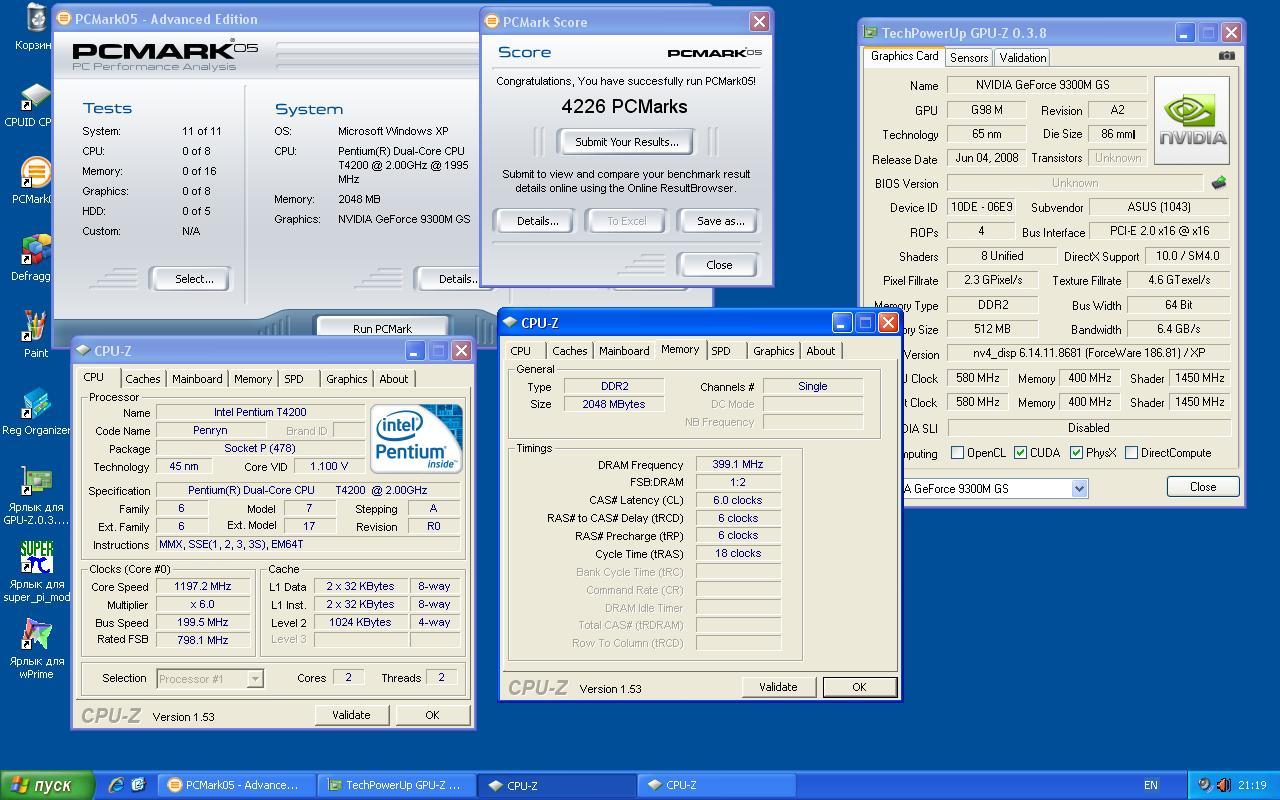Switch to TechPowerUp GPU-Z taskbar button
Screen dimensions: 1280x800
click(397, 785)
